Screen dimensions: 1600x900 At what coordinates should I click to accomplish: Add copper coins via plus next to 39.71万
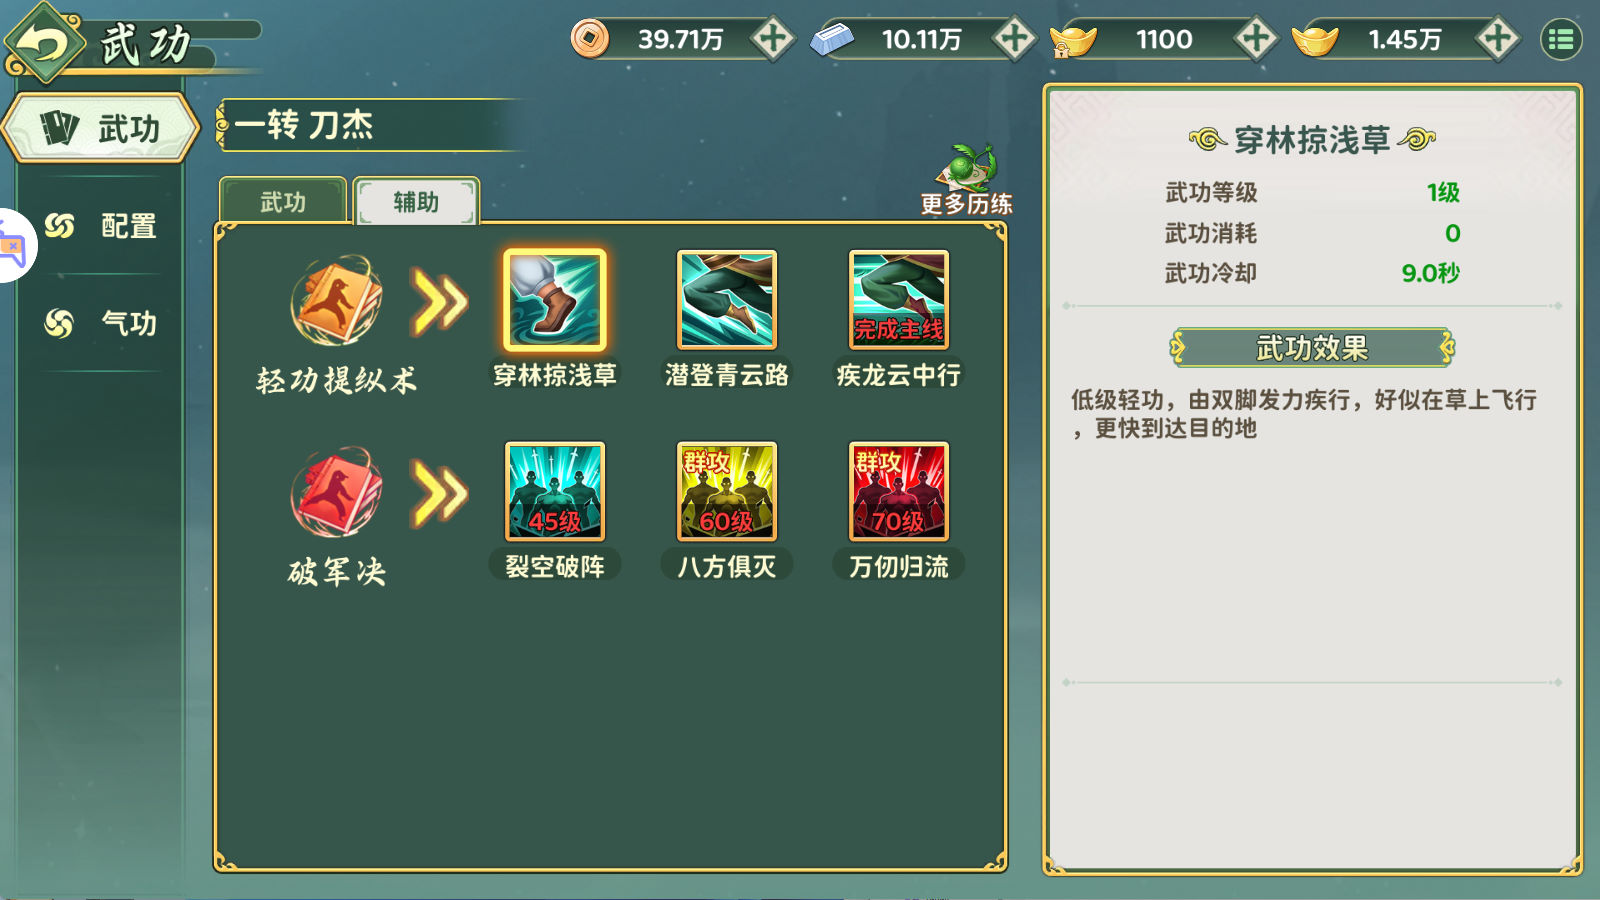(x=772, y=39)
